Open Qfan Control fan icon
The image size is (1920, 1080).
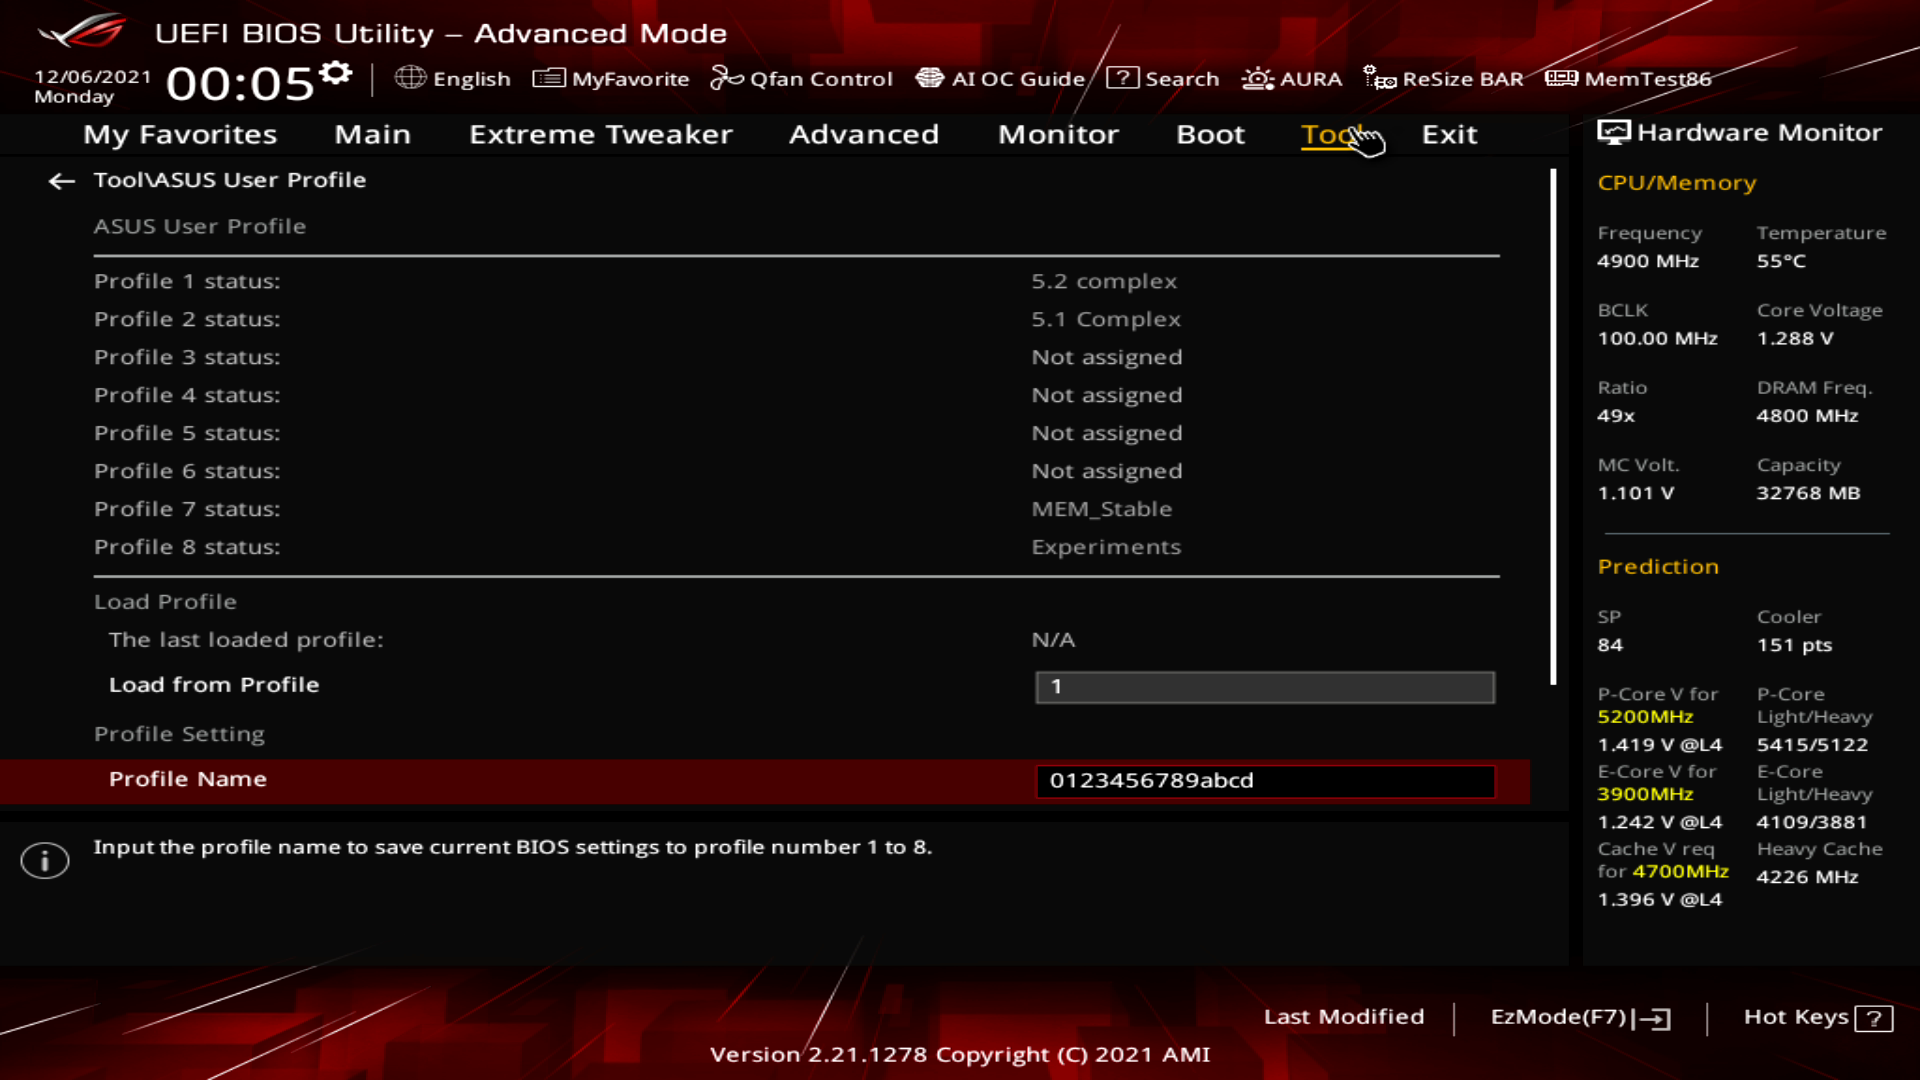[726, 78]
